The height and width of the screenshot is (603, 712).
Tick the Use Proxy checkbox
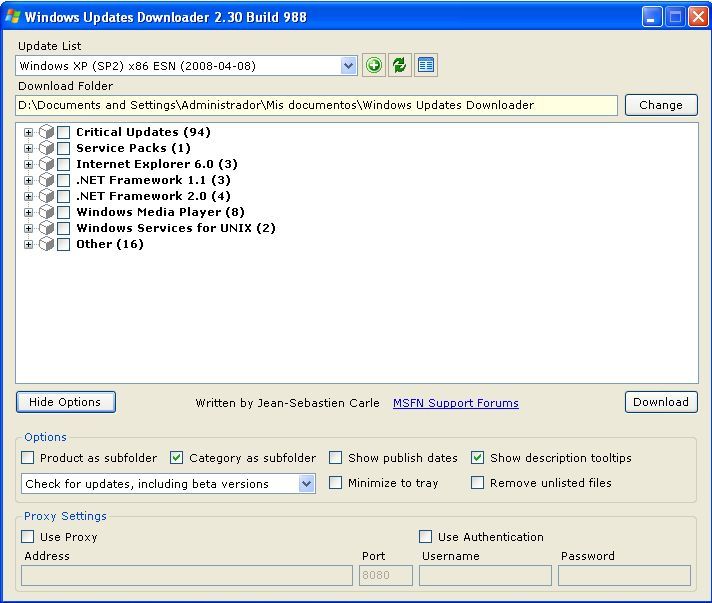coord(28,537)
